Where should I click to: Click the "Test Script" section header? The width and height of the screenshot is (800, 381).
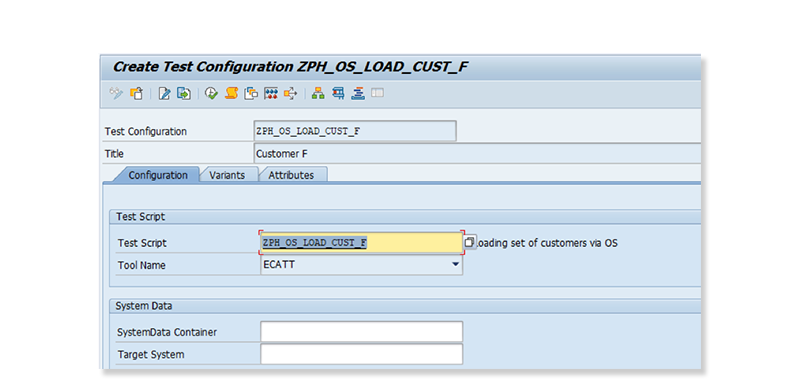coord(140,217)
